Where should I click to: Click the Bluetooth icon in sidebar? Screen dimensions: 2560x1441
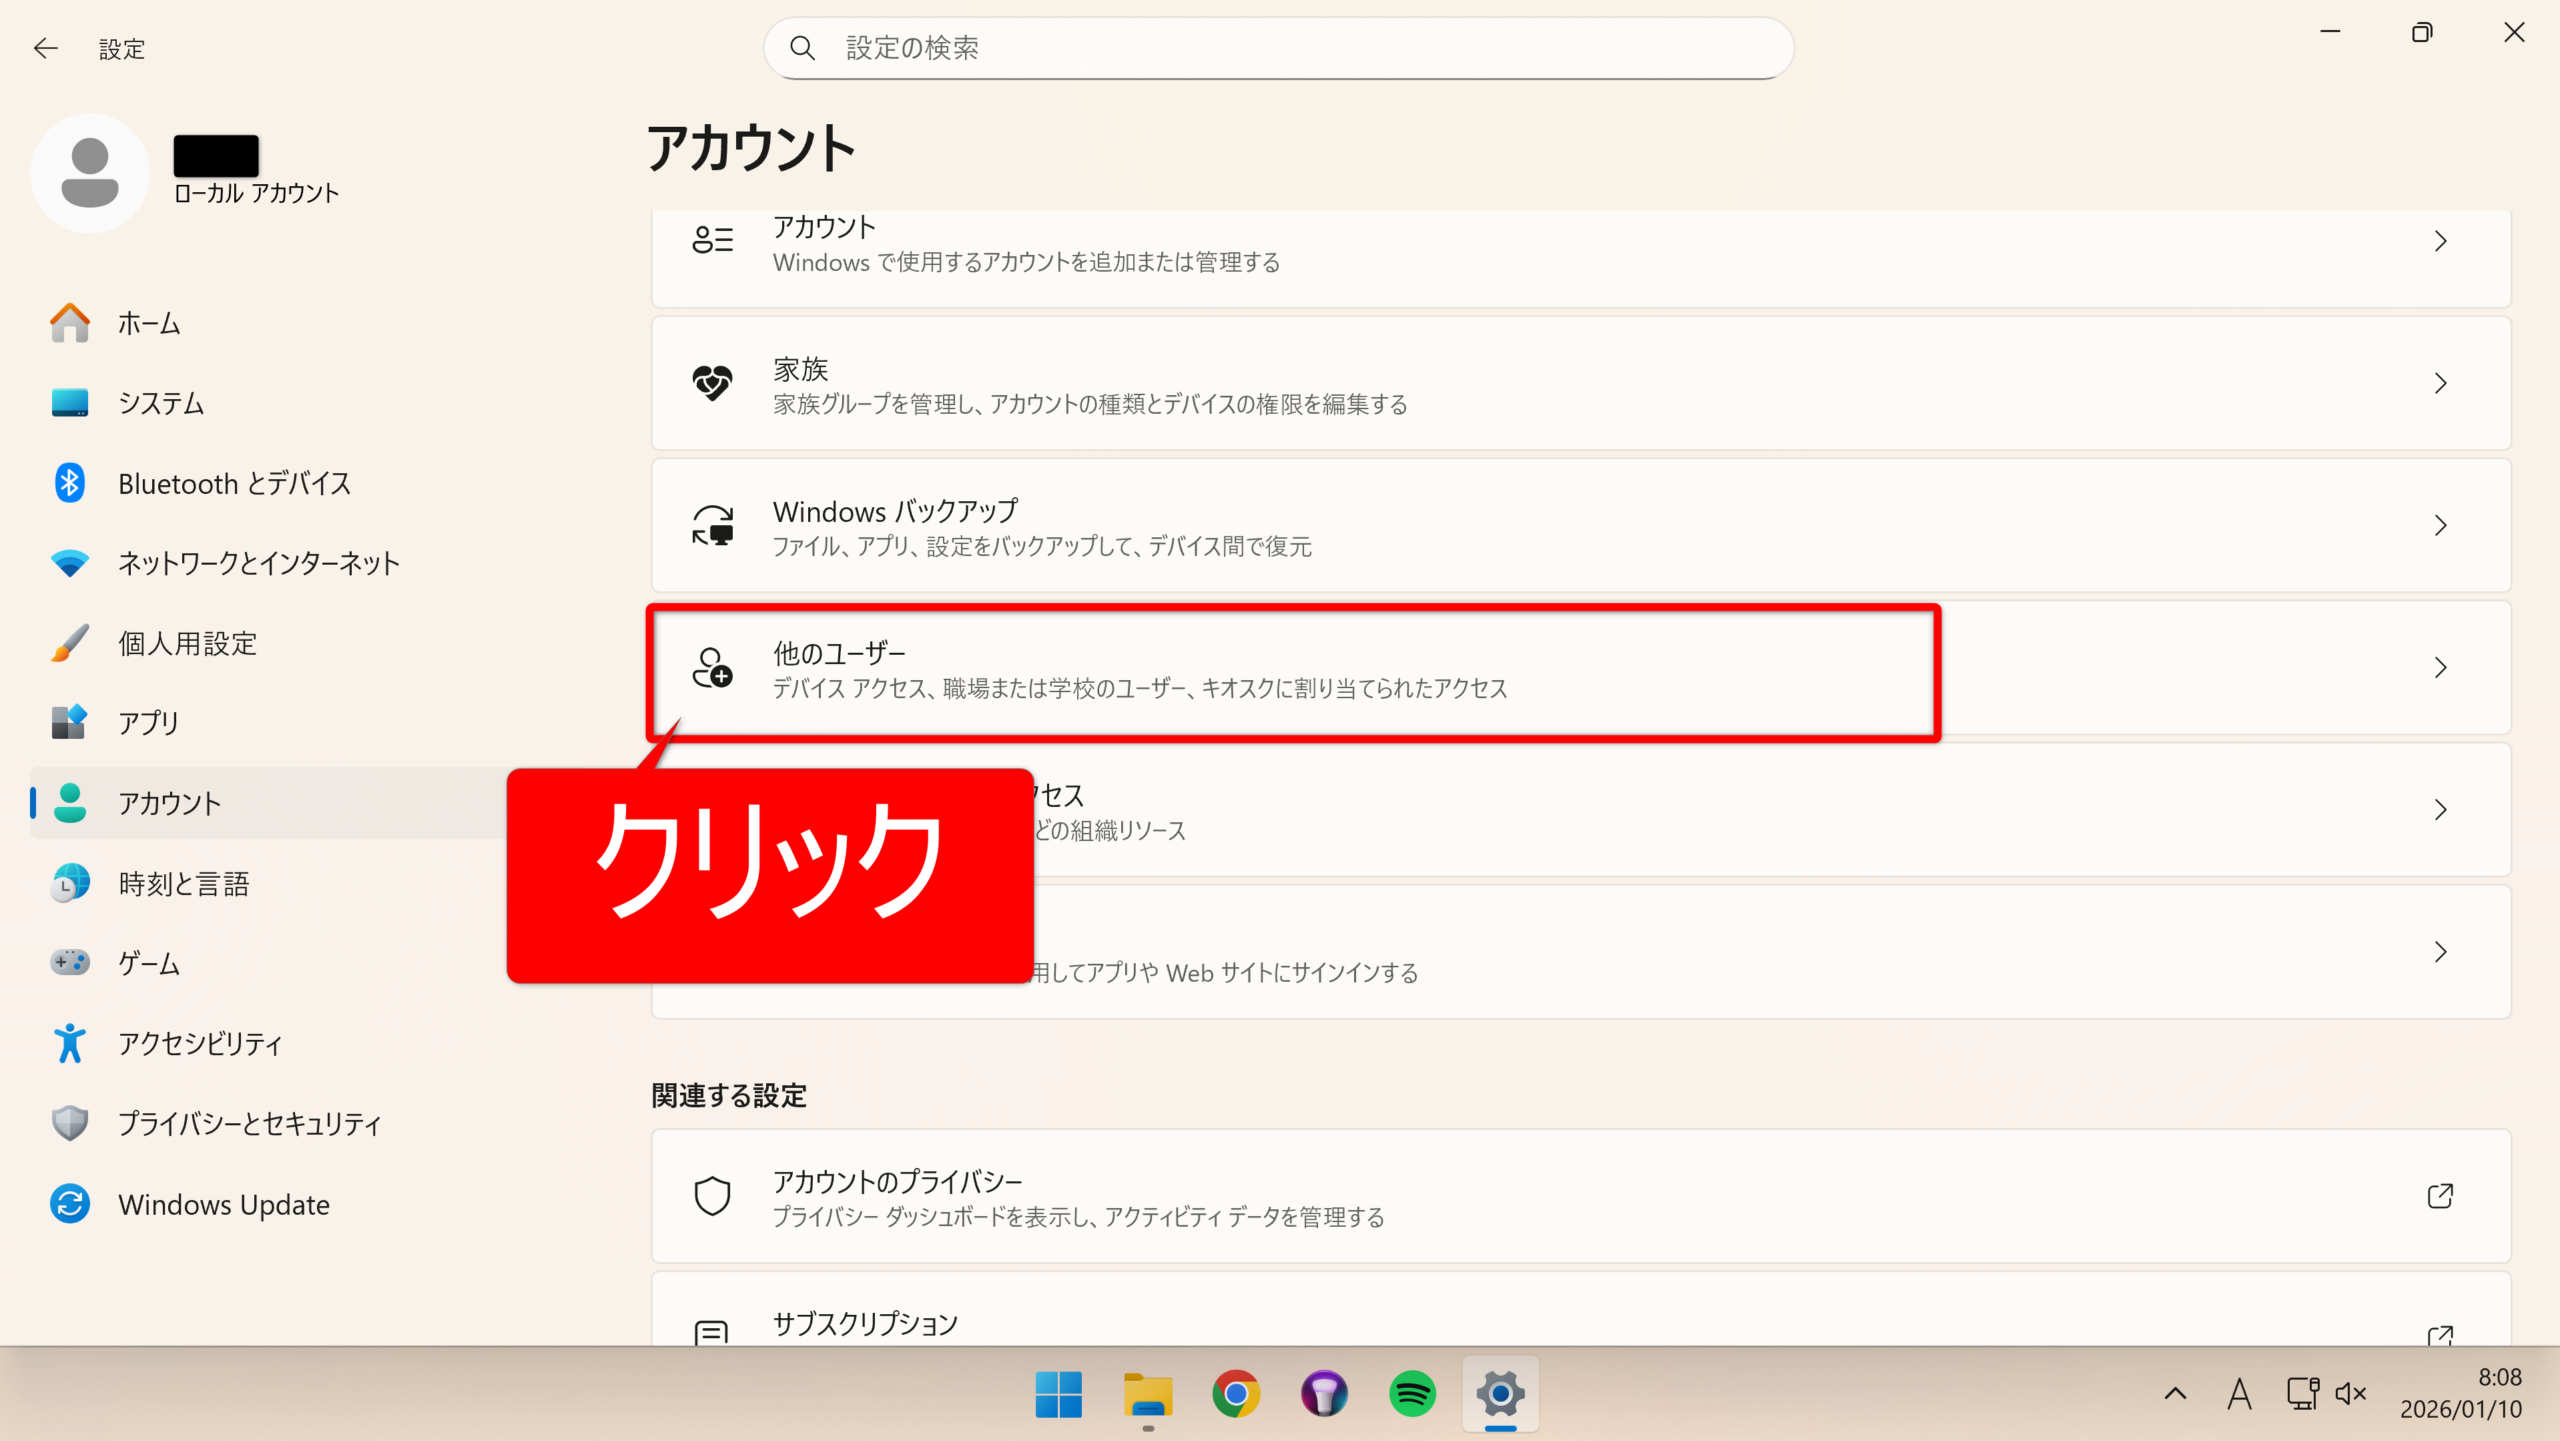pyautogui.click(x=69, y=483)
